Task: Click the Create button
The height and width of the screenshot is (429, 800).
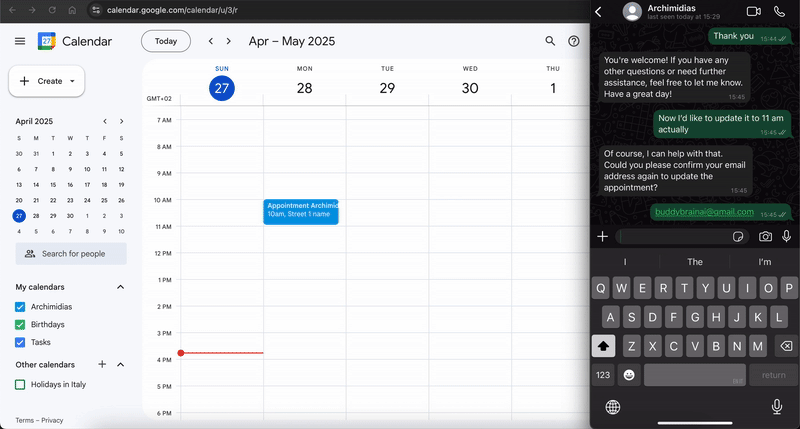Action: [46, 81]
